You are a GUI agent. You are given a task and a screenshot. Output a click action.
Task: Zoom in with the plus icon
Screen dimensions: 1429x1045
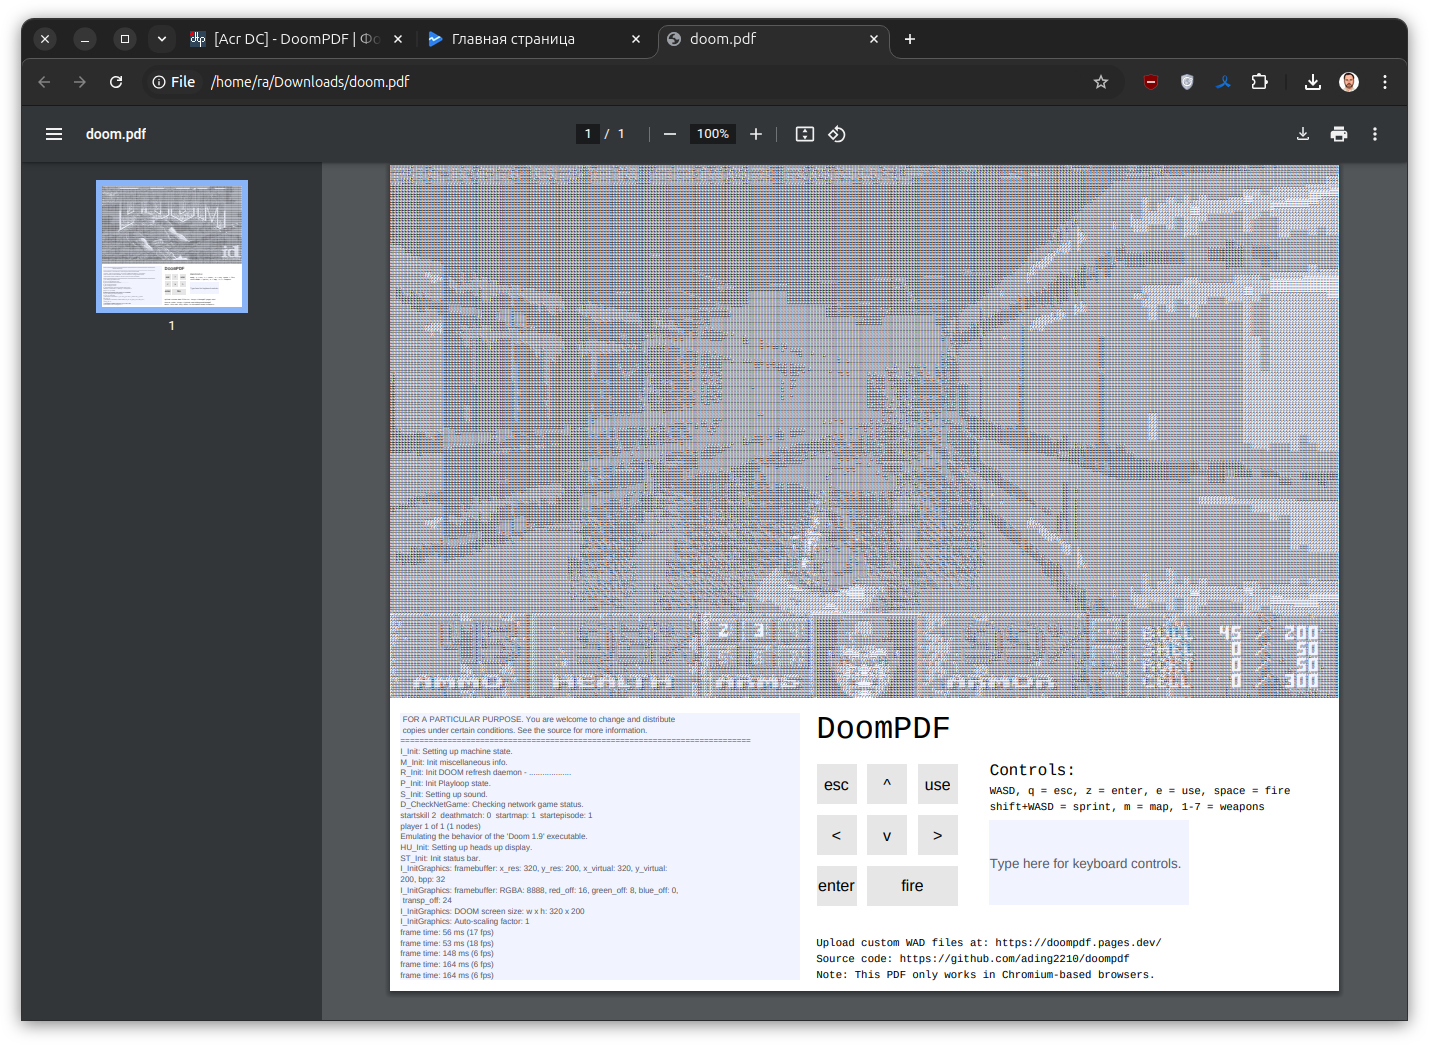coord(756,134)
